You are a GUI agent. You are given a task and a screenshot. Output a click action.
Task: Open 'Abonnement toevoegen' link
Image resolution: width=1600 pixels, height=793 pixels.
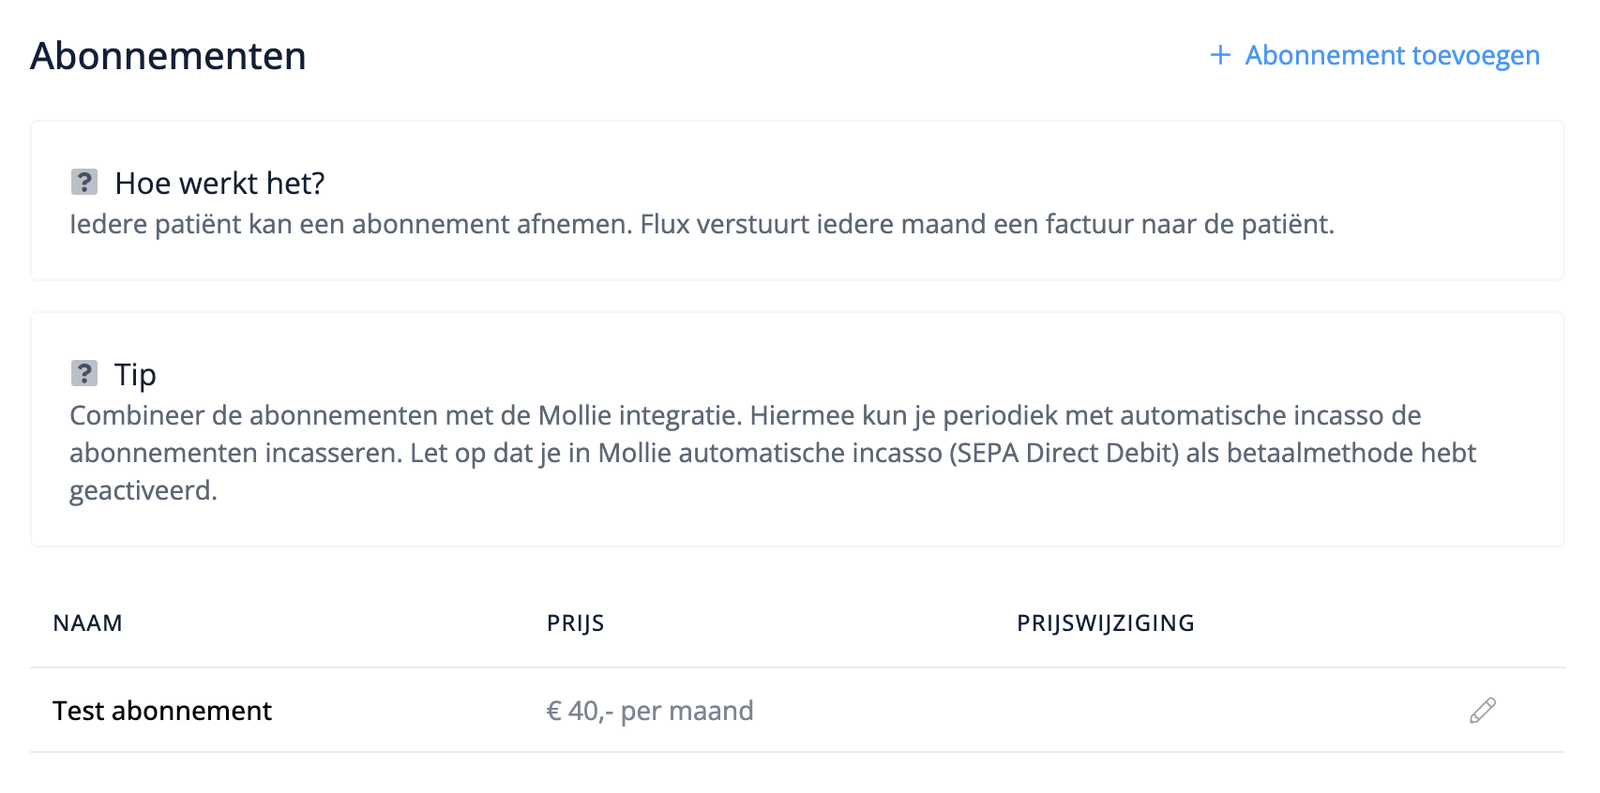[x=1392, y=56]
